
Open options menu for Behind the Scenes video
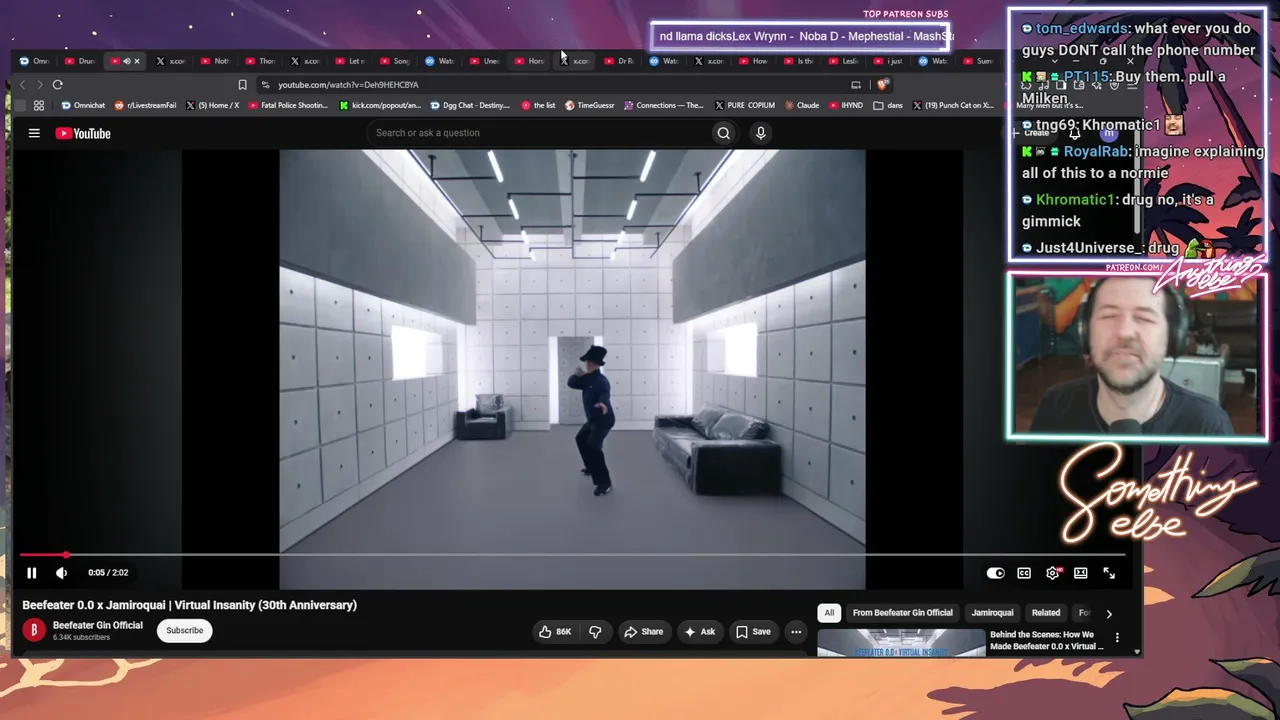(1117, 637)
